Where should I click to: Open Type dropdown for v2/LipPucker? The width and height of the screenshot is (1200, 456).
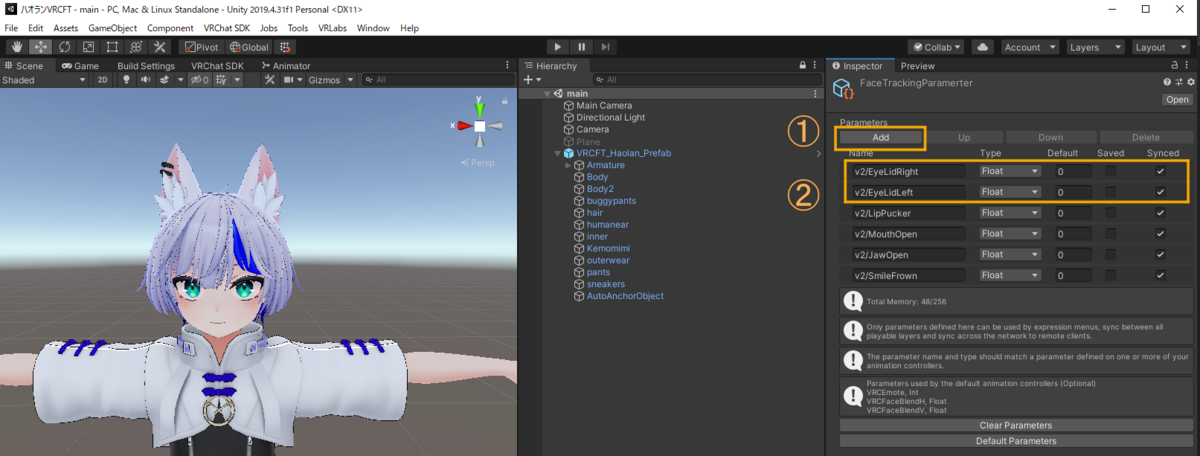coord(1010,213)
